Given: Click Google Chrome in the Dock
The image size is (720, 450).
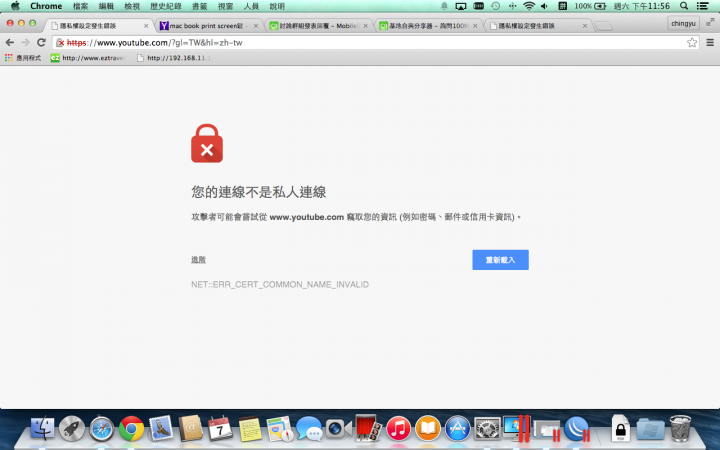Looking at the screenshot, I should (131, 429).
